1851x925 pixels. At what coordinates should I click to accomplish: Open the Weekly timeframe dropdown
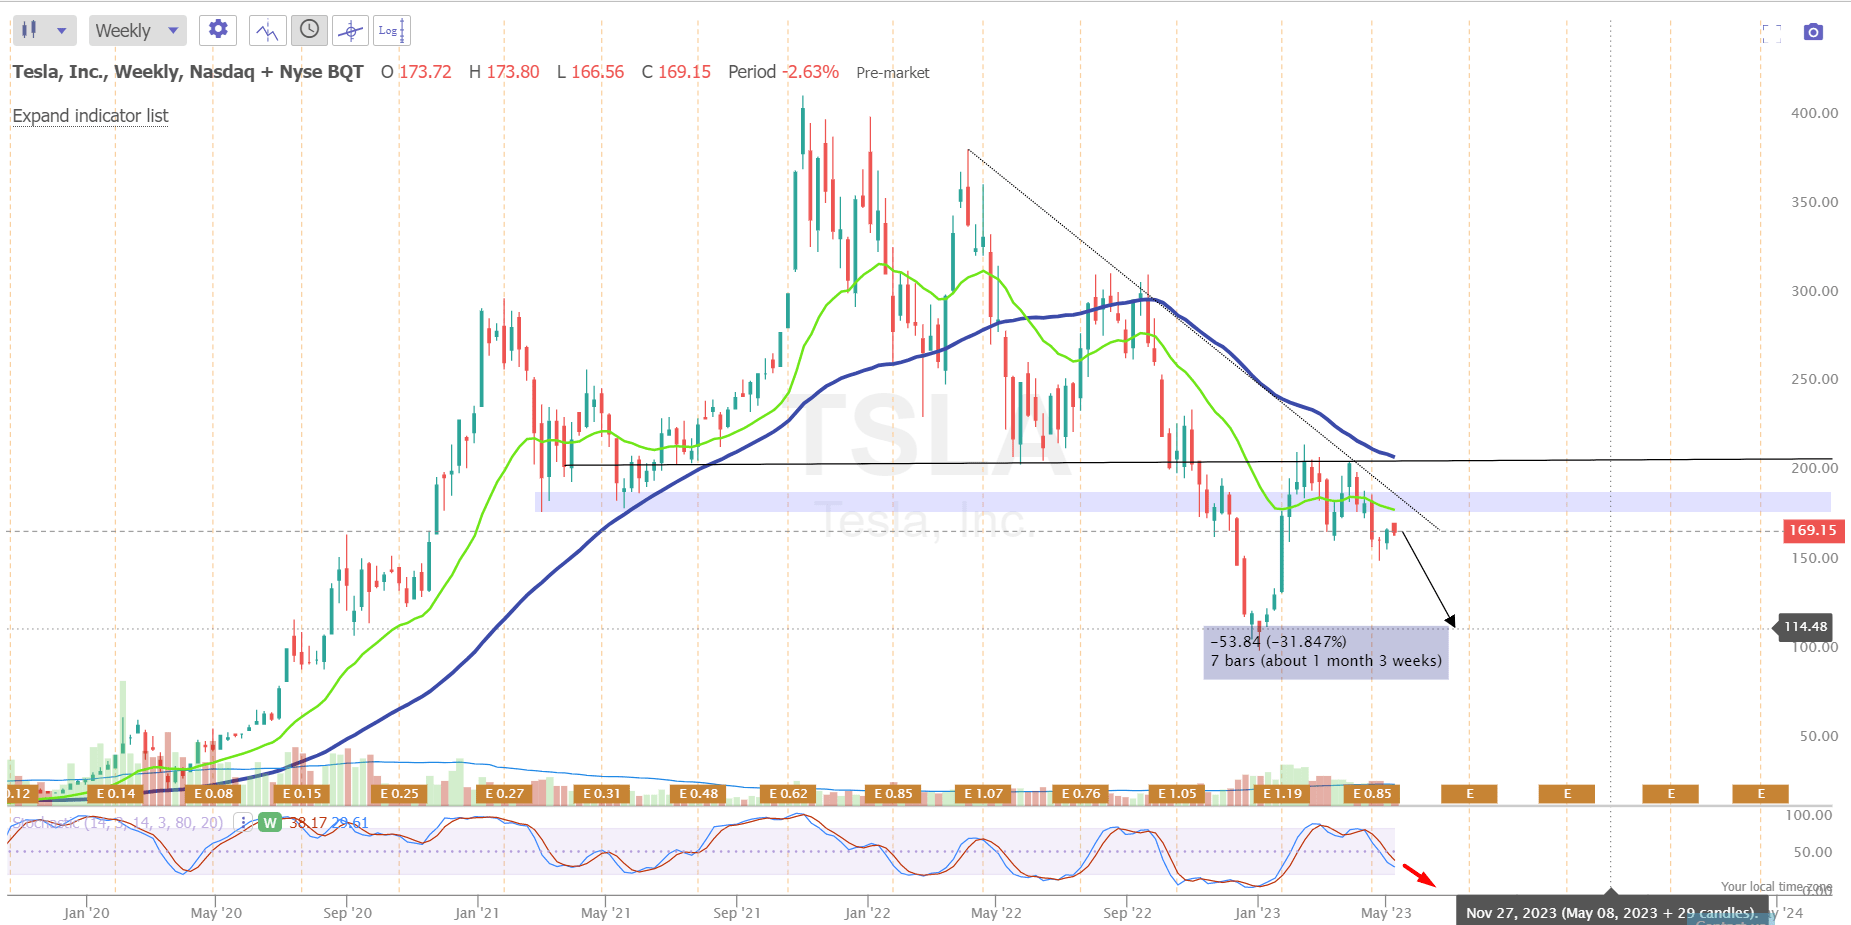pyautogui.click(x=138, y=30)
